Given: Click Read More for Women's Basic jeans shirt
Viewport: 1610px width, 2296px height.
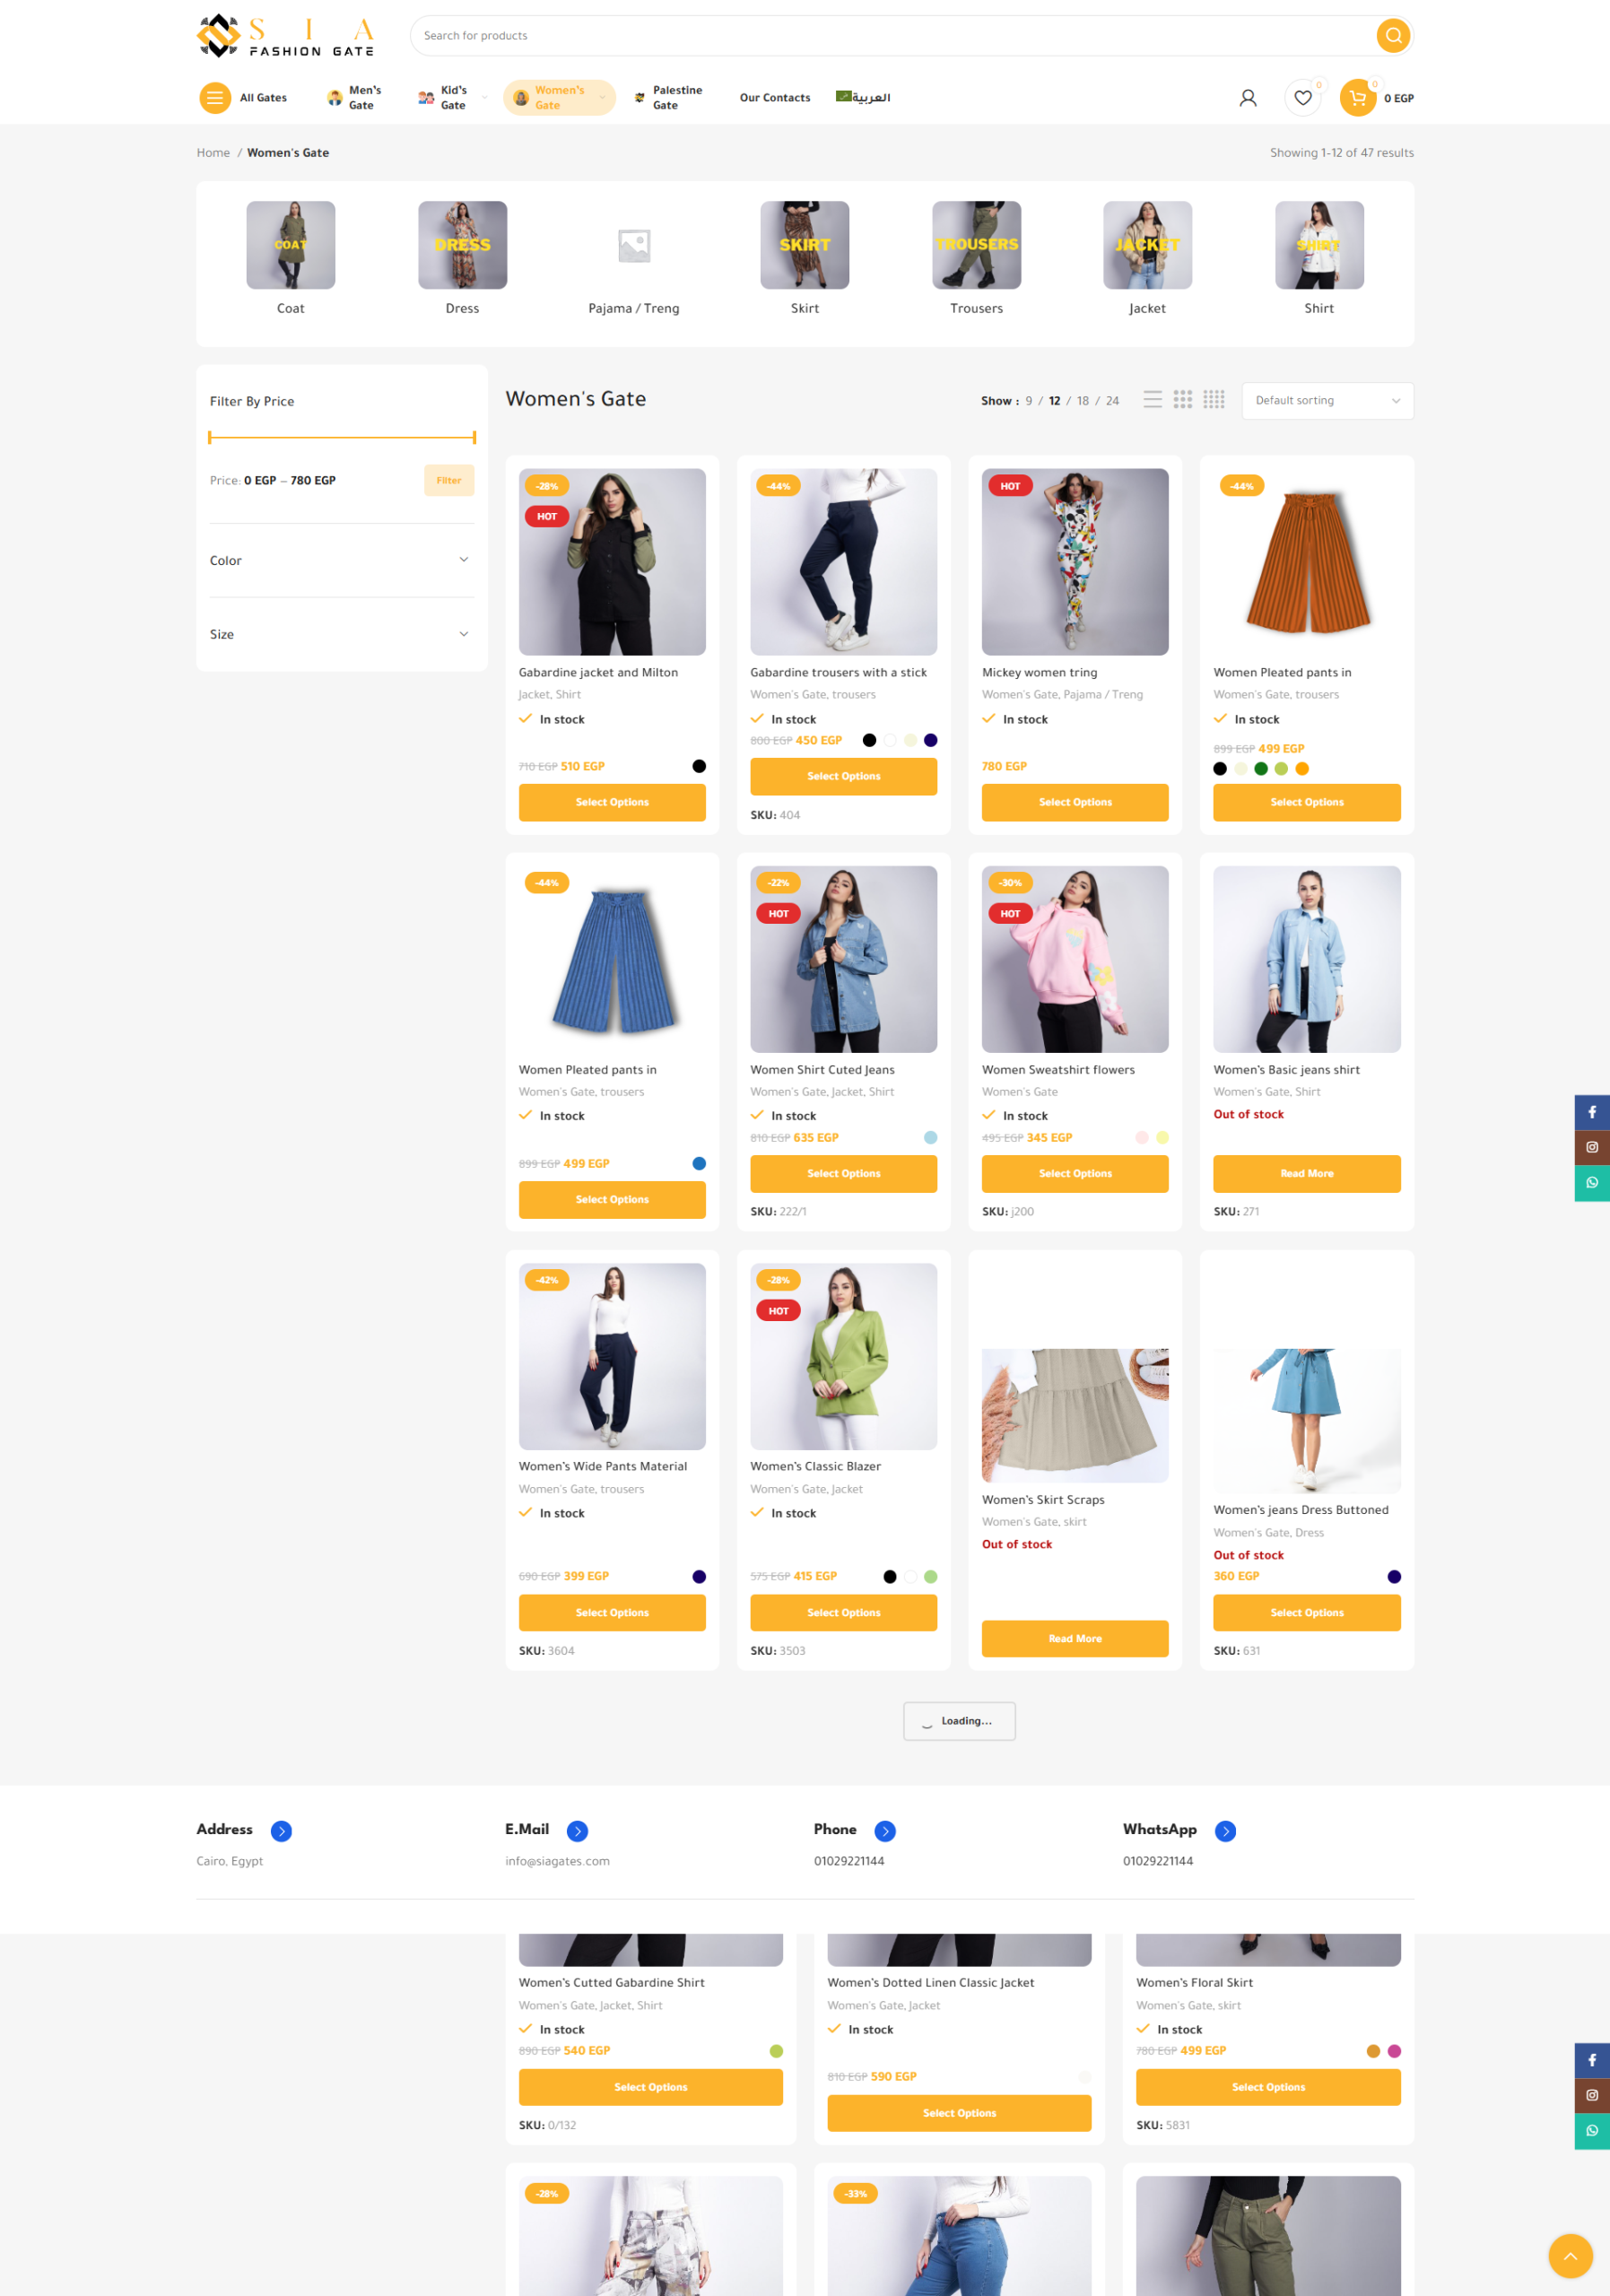Looking at the screenshot, I should click(1306, 1174).
